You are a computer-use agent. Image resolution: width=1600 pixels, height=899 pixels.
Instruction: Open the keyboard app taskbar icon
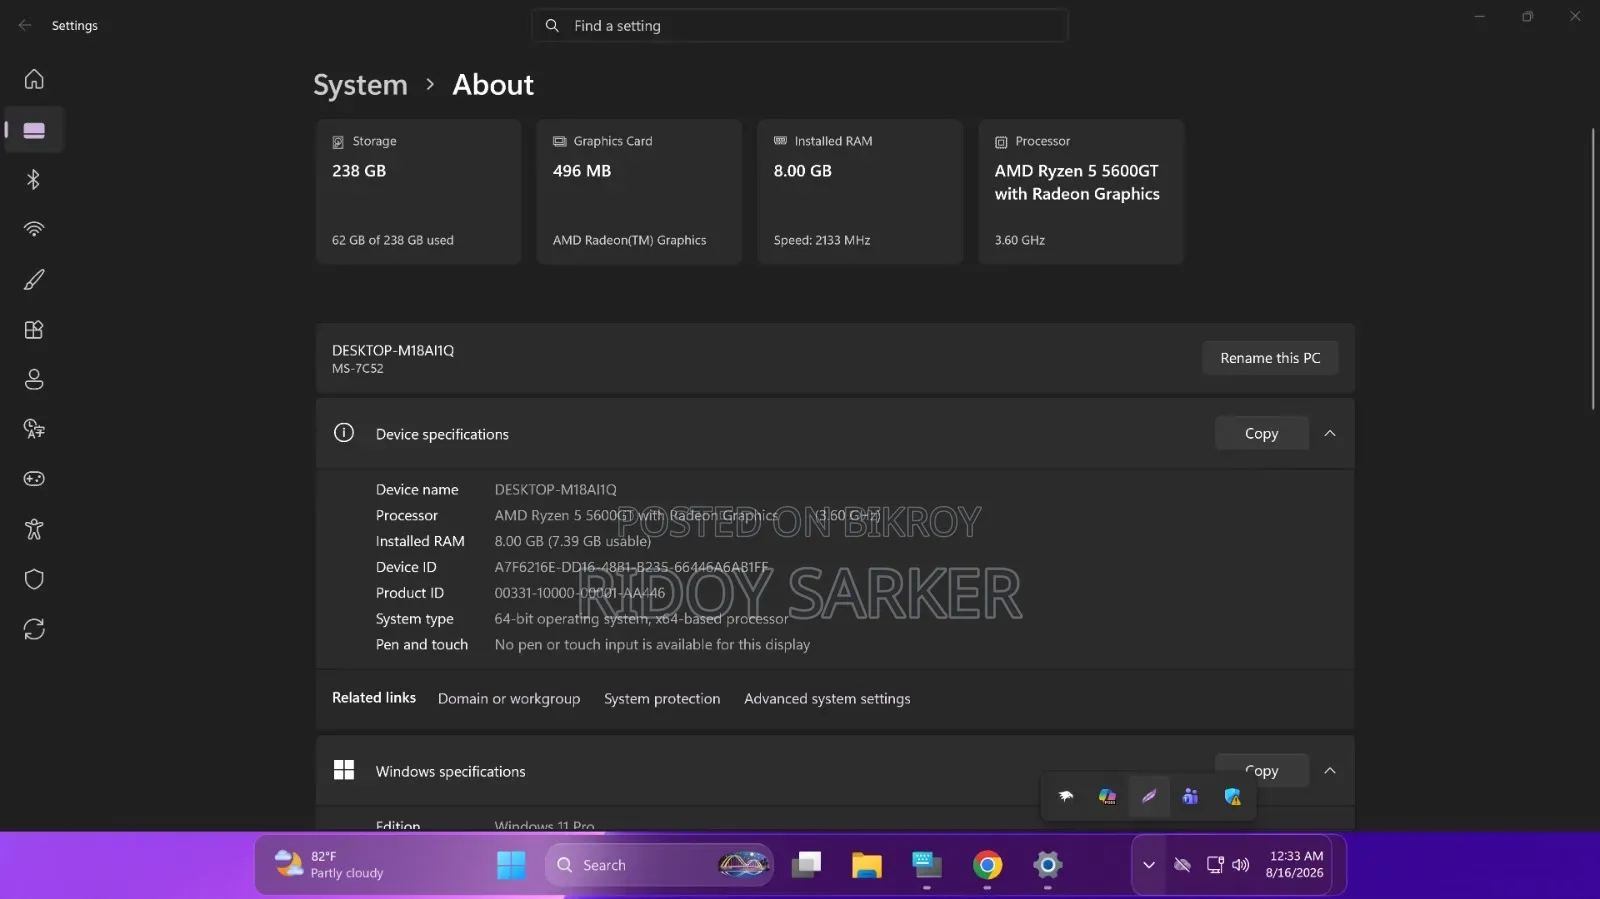(926, 865)
